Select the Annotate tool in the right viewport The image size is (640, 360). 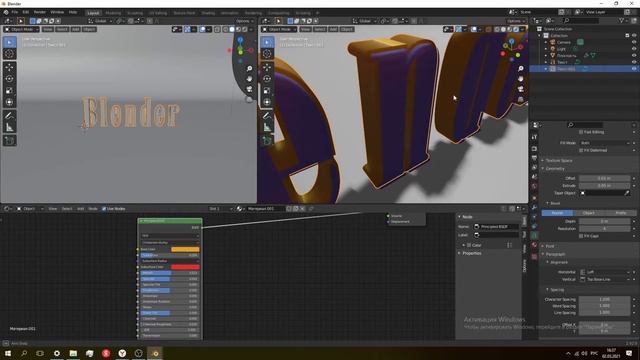coord(267,116)
